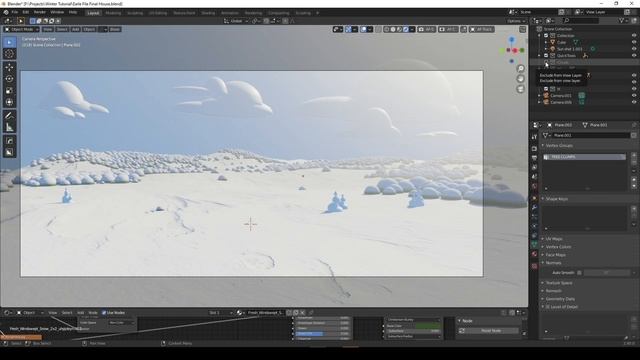
Task: Click the green Base Color swatch
Action: (427, 326)
